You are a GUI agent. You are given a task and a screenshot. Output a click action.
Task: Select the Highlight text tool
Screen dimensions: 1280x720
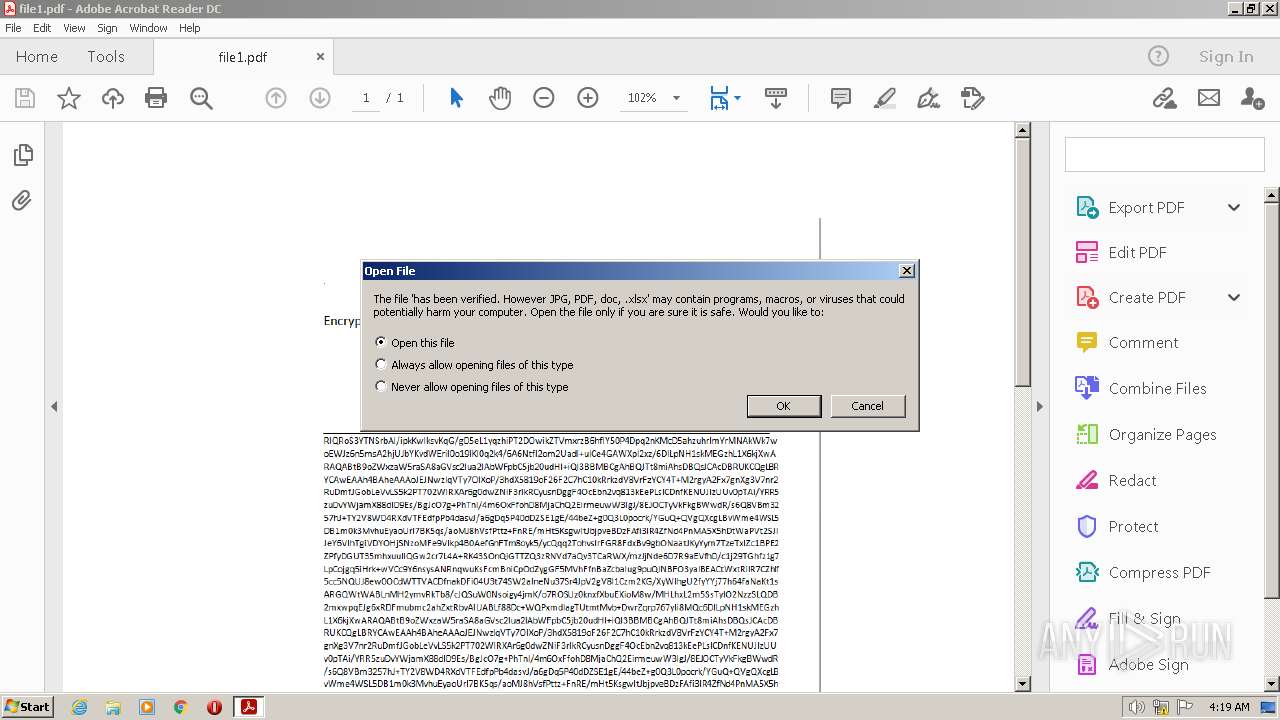tap(885, 98)
